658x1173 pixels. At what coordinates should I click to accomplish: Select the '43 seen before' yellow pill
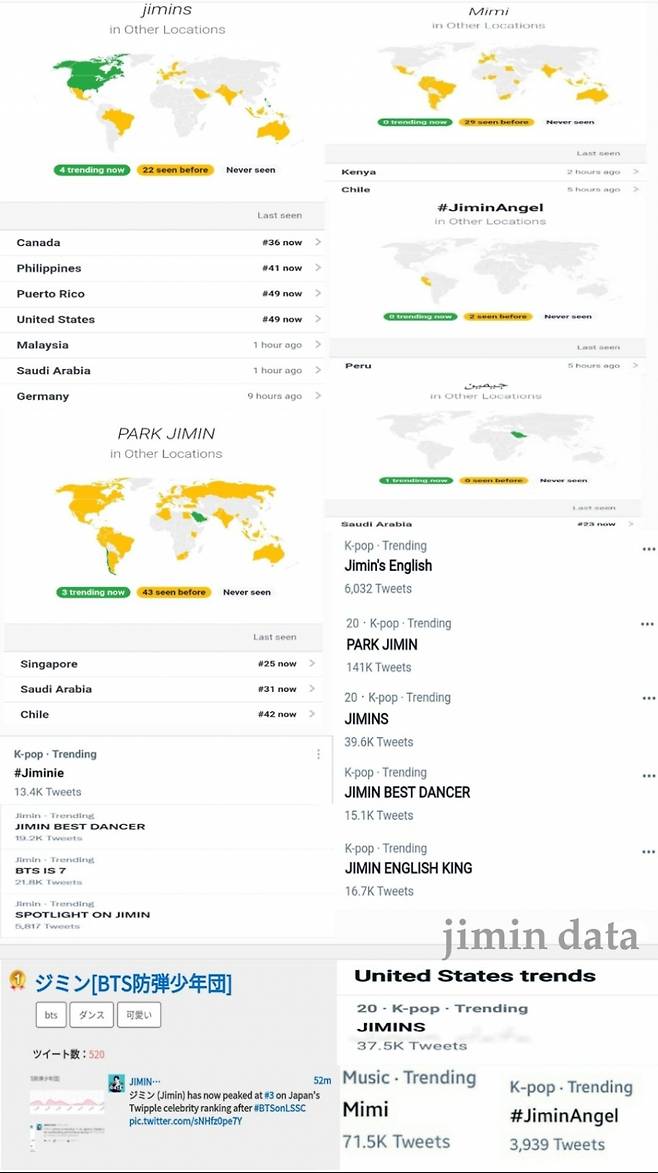173,592
